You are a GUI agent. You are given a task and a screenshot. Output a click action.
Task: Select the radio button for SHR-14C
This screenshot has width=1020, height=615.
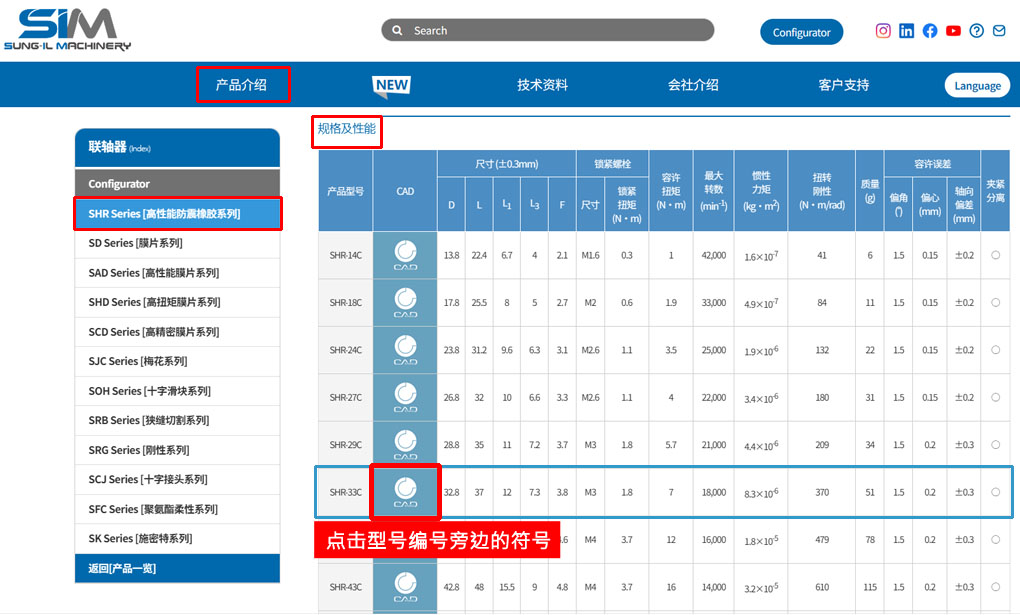click(995, 255)
